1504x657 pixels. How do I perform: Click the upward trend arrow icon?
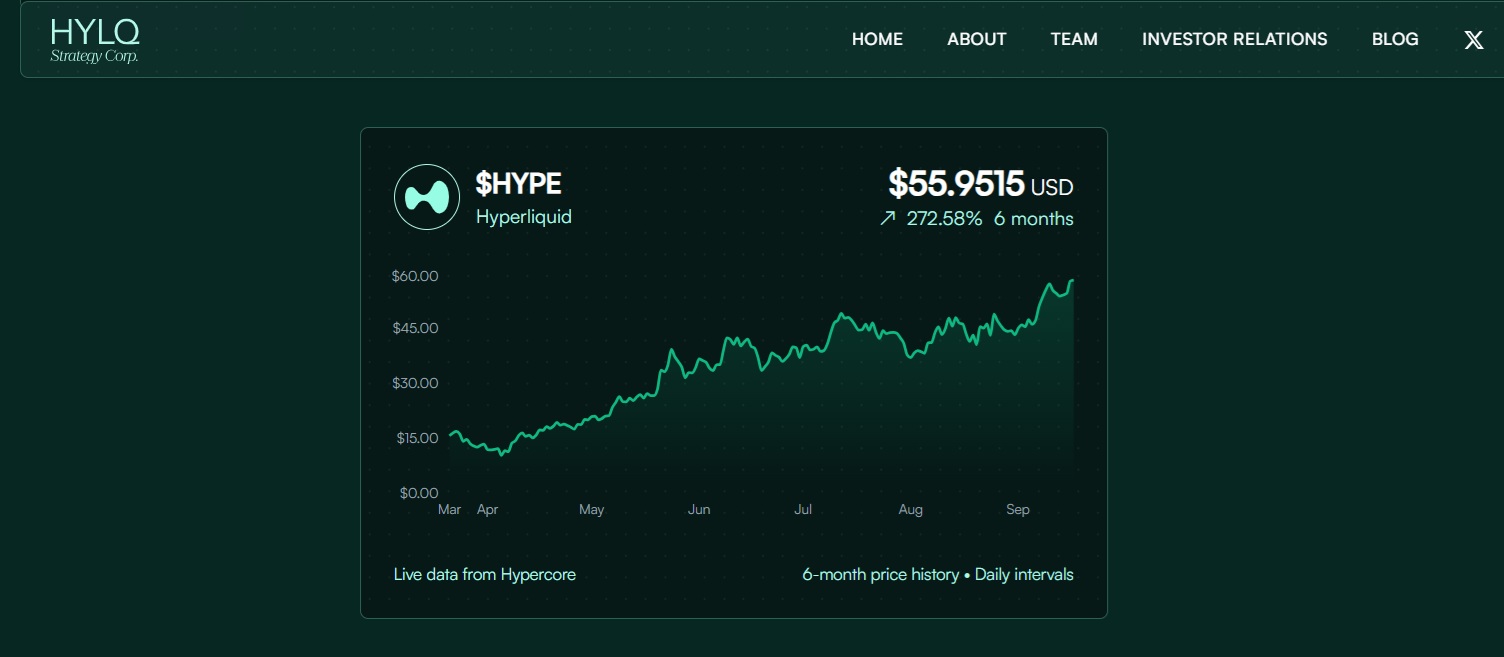point(887,219)
